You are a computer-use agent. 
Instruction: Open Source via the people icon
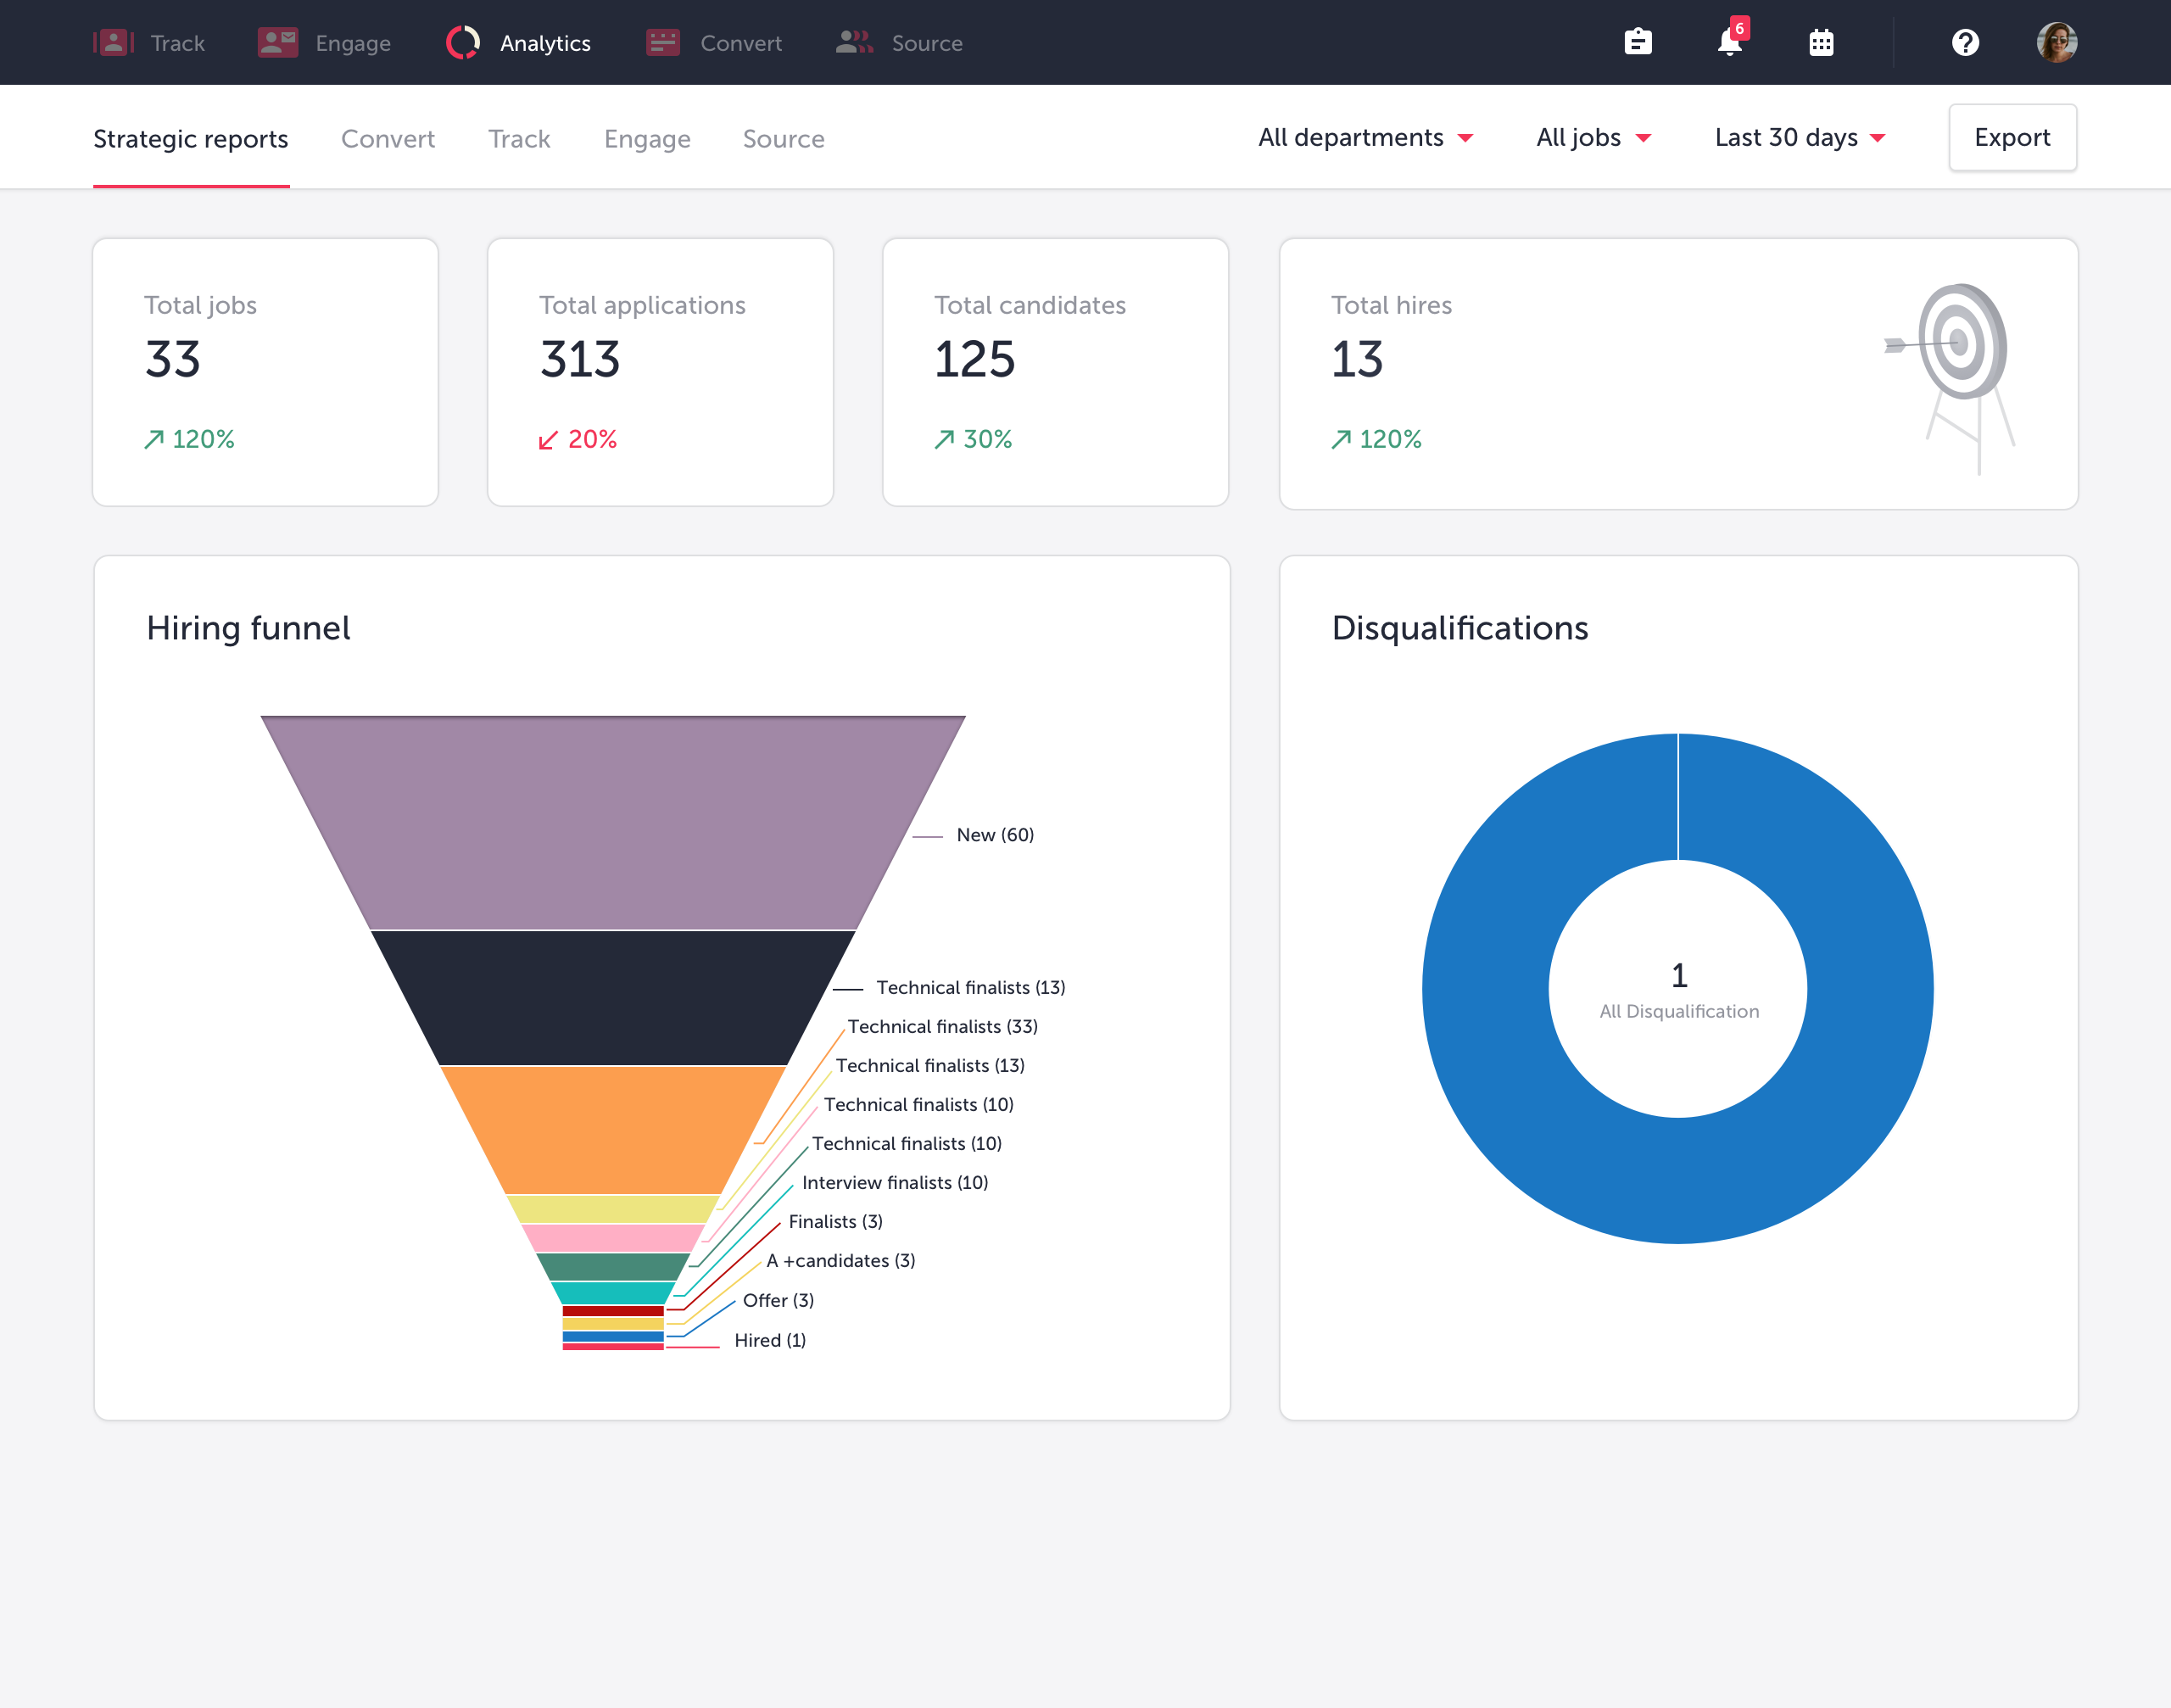click(x=853, y=43)
